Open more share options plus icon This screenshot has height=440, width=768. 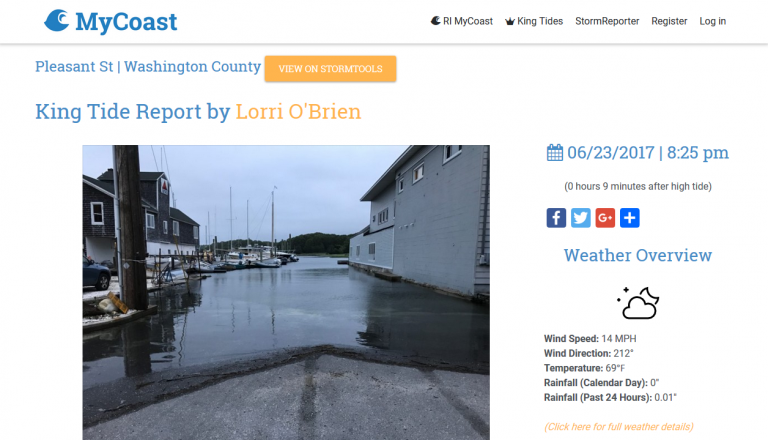629,218
